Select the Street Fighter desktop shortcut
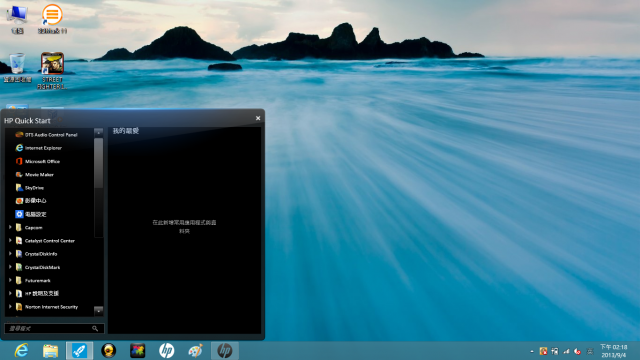640x360 pixels. point(52,71)
